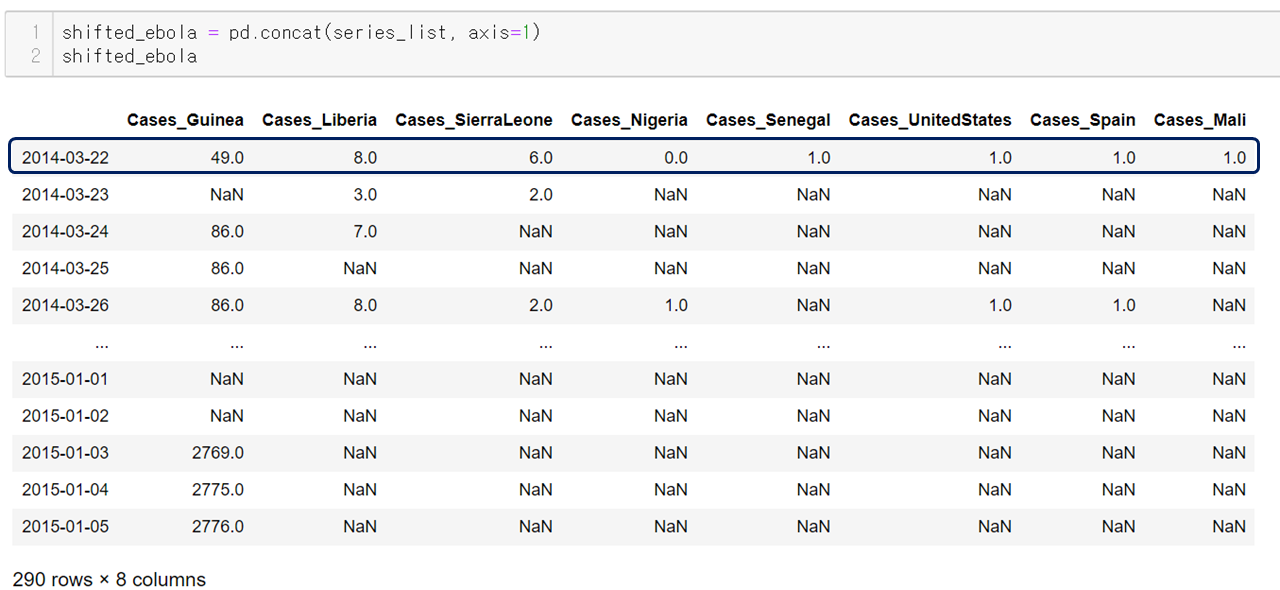Click the 2014-03-23 row index

click(x=65, y=195)
